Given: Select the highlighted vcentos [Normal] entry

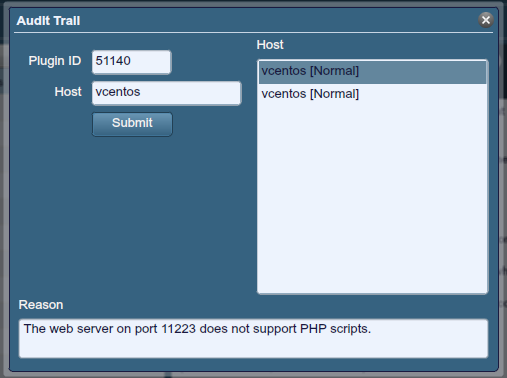Looking at the screenshot, I should point(372,72).
